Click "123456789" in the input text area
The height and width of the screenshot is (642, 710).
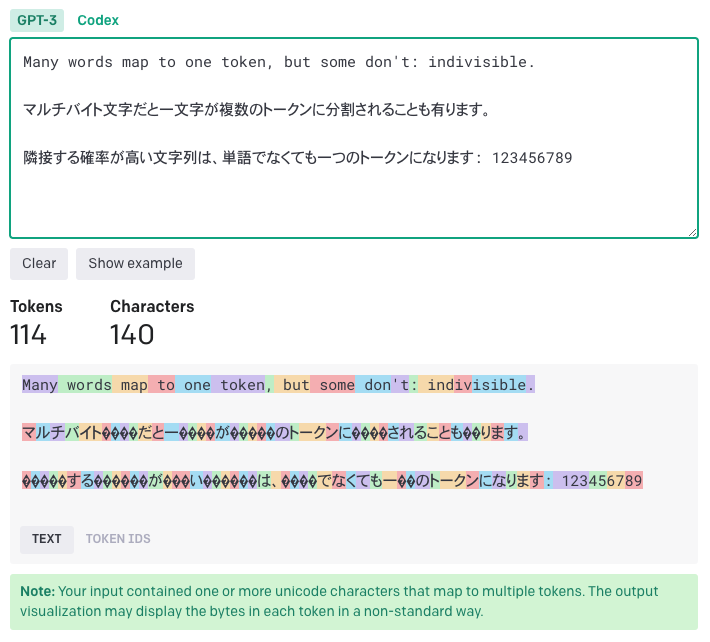pyautogui.click(x=532, y=158)
